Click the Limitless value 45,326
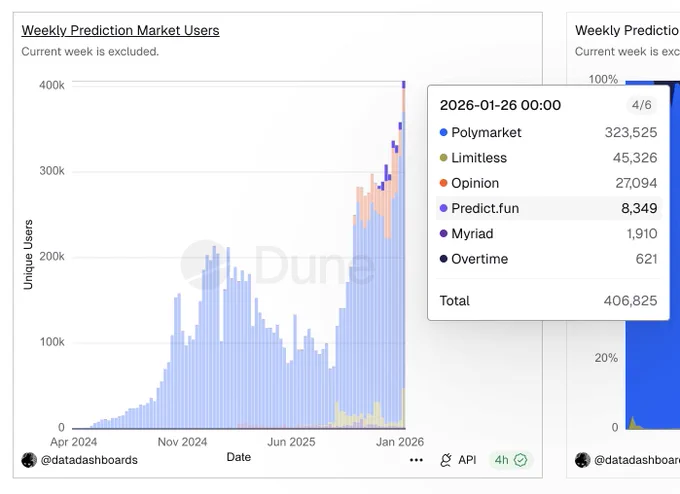The height and width of the screenshot is (494, 680). [x=635, y=157]
